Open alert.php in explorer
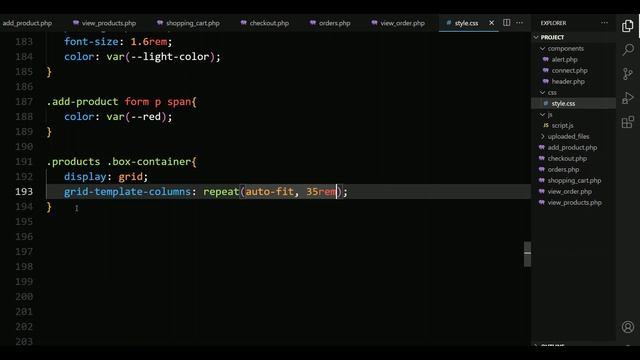Screen dimensions: 640x360 pos(564,59)
